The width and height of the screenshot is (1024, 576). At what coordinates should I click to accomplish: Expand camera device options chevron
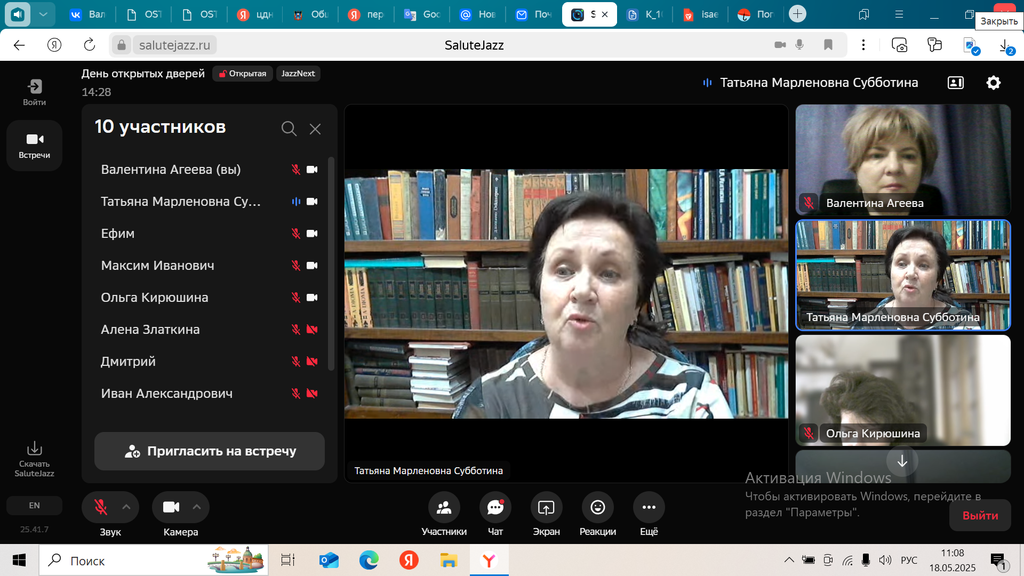point(196,507)
